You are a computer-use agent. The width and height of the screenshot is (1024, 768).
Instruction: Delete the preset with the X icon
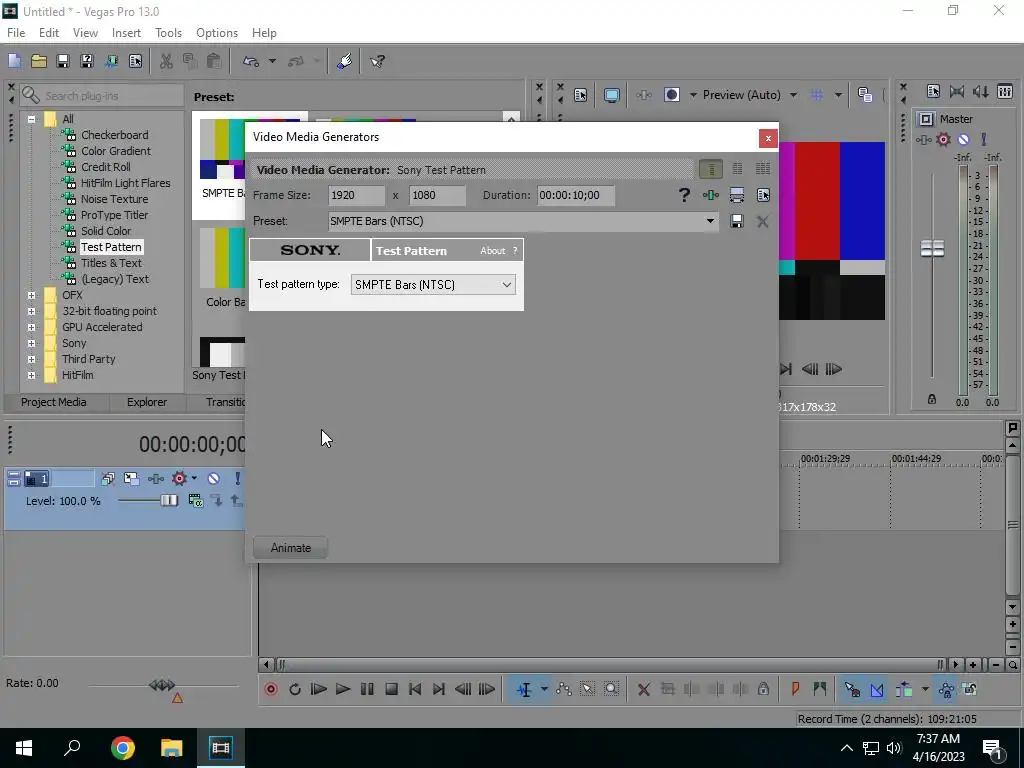[762, 221]
